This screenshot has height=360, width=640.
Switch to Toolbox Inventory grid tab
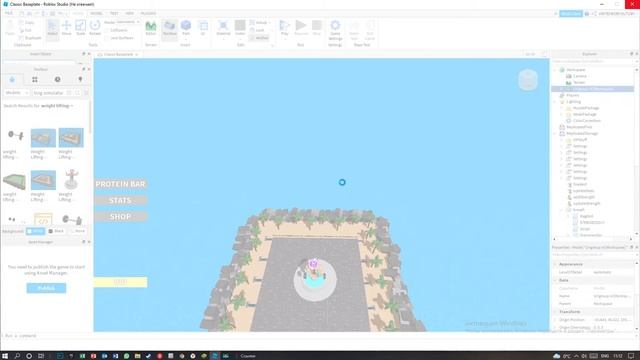[x=35, y=80]
